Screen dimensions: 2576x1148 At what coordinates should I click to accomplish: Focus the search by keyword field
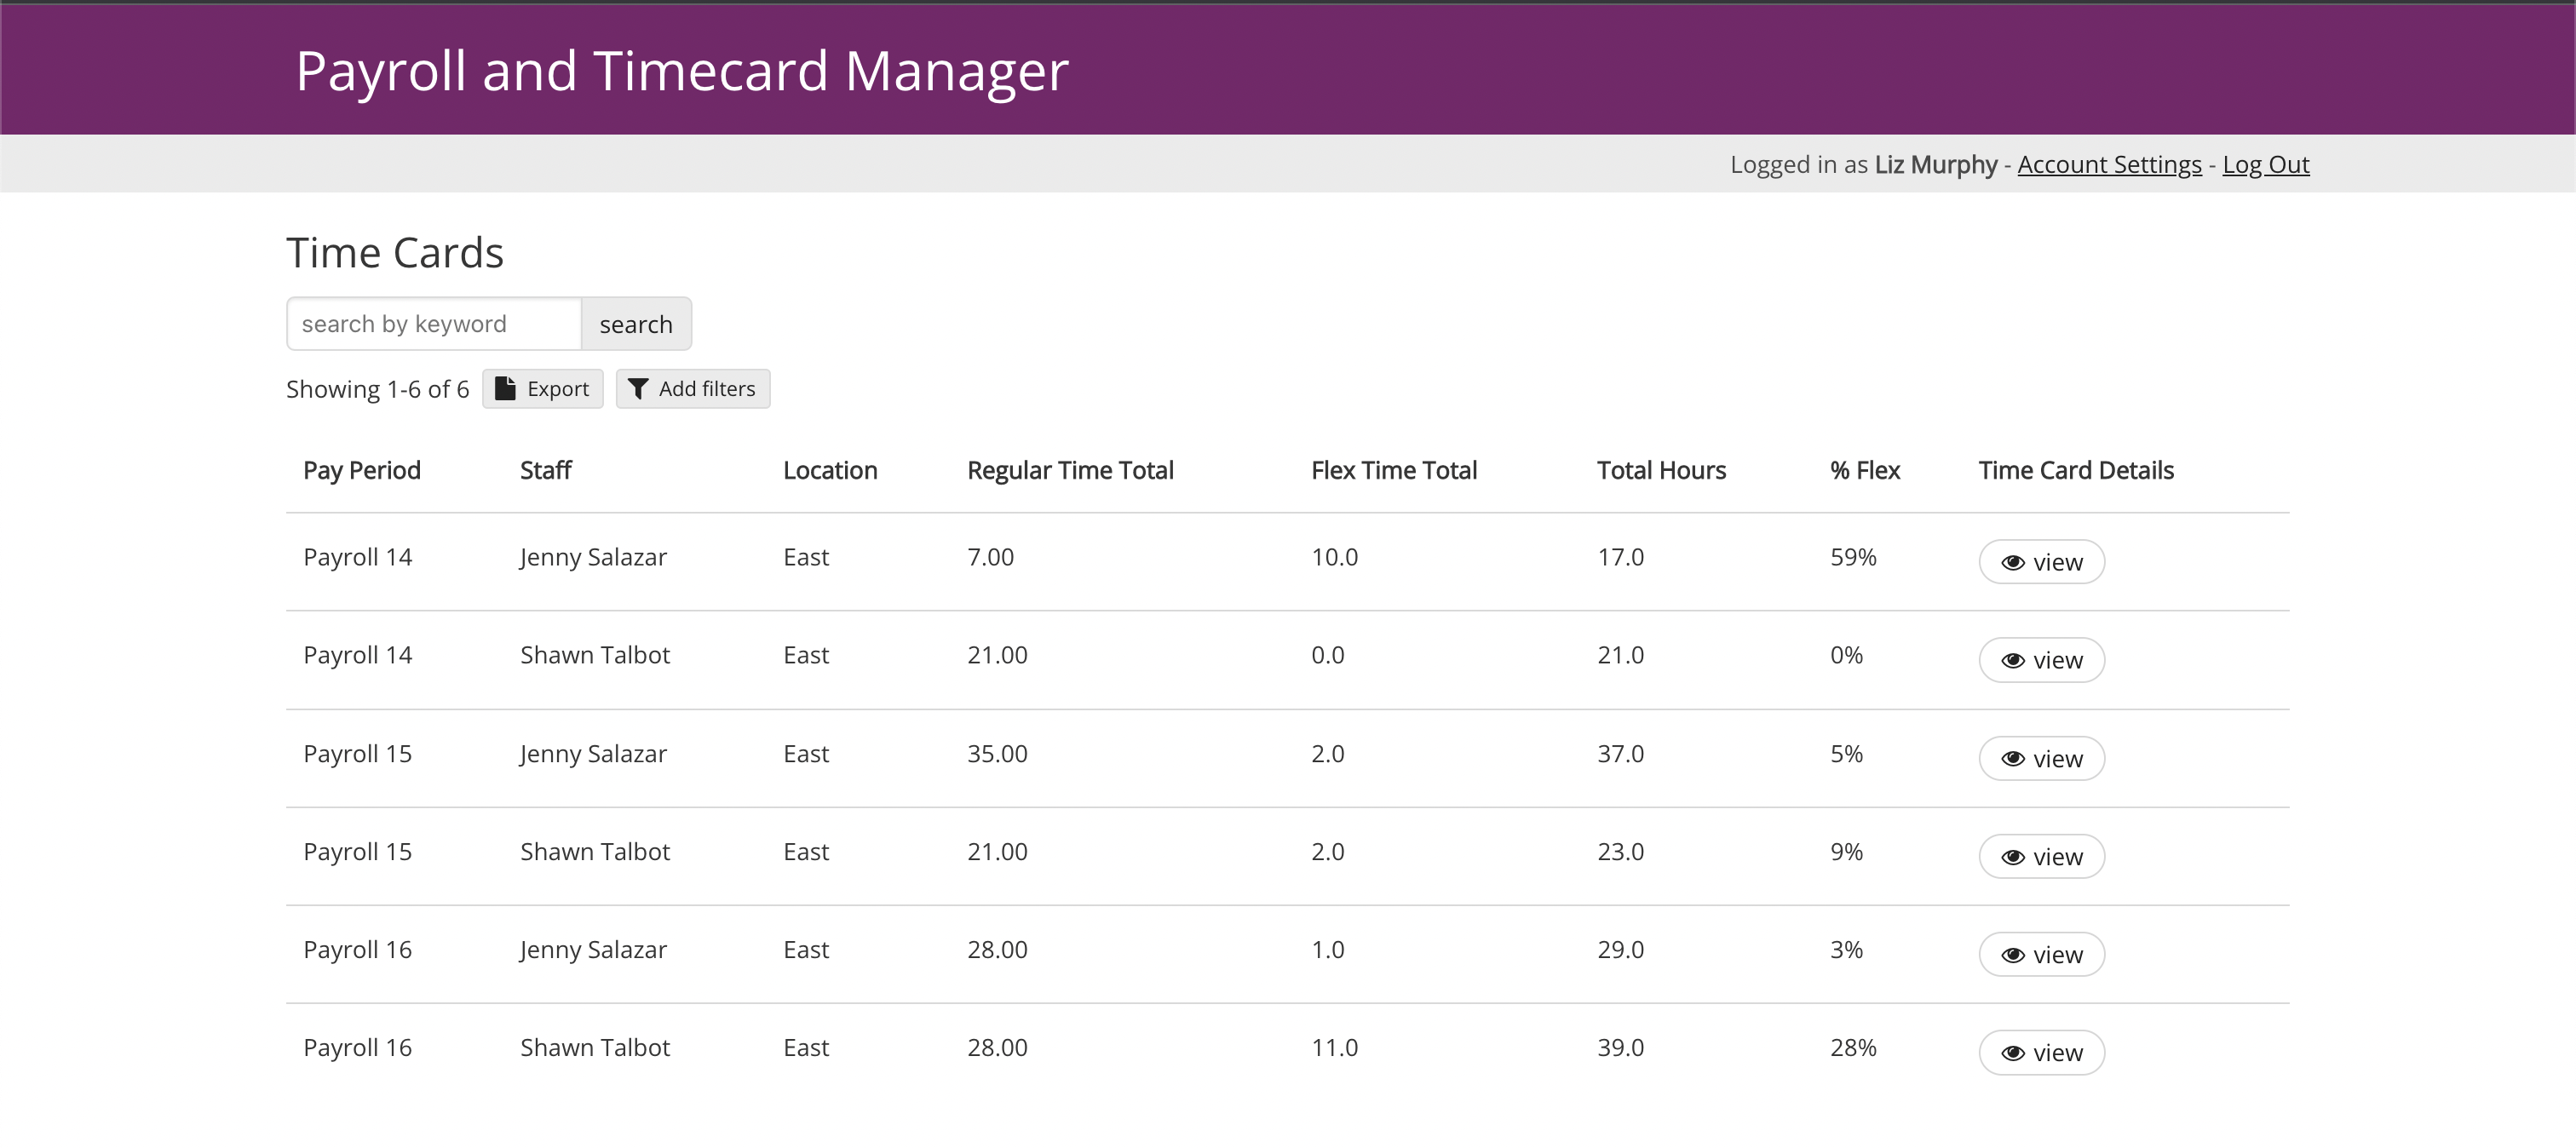pyautogui.click(x=433, y=324)
